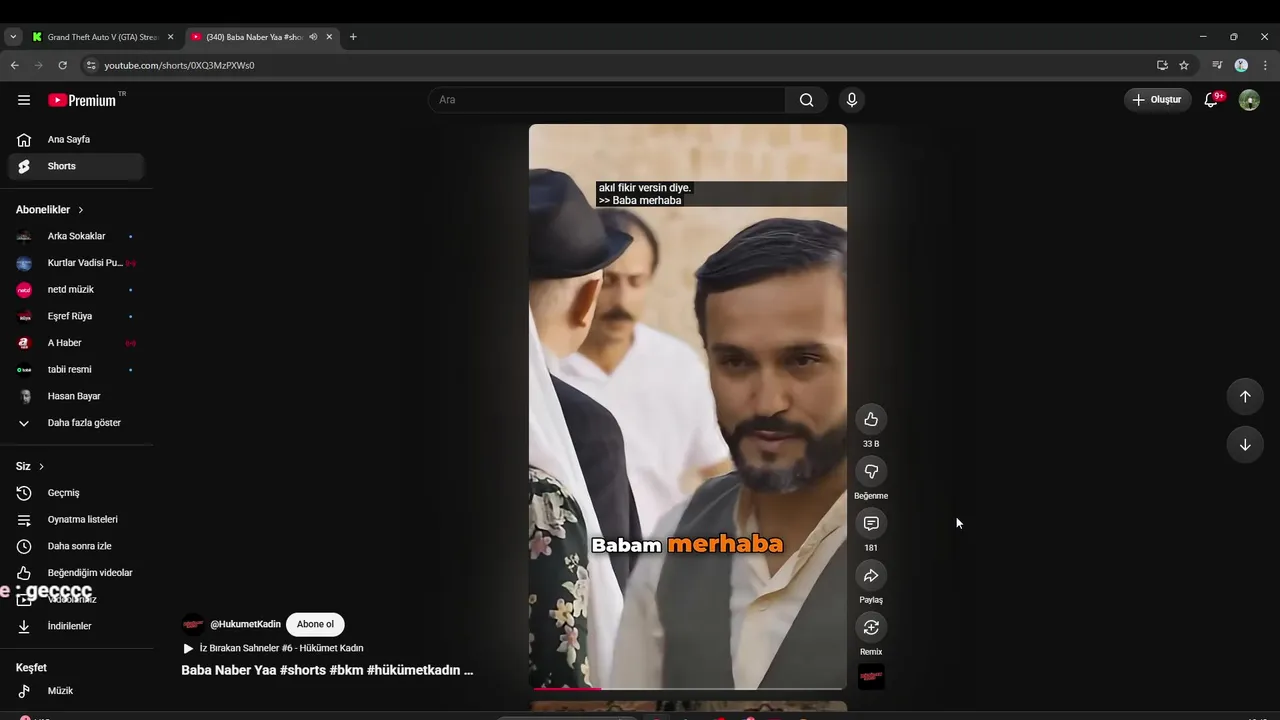
Task: Open tabii resmi channel
Action: click(x=76, y=370)
